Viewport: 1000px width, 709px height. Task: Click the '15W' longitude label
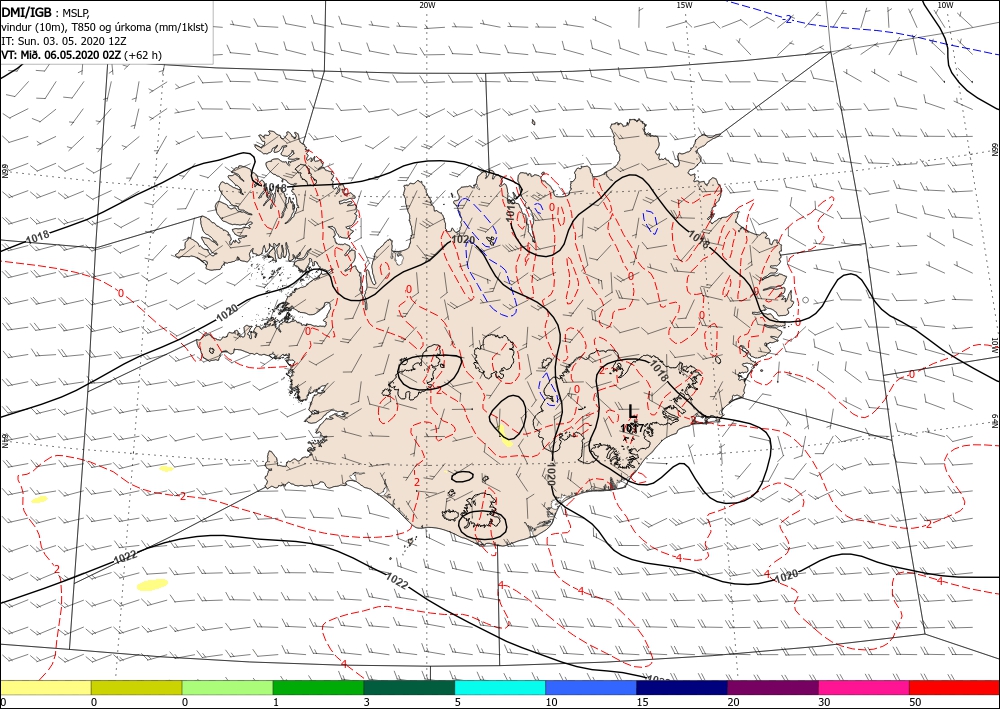684,5
